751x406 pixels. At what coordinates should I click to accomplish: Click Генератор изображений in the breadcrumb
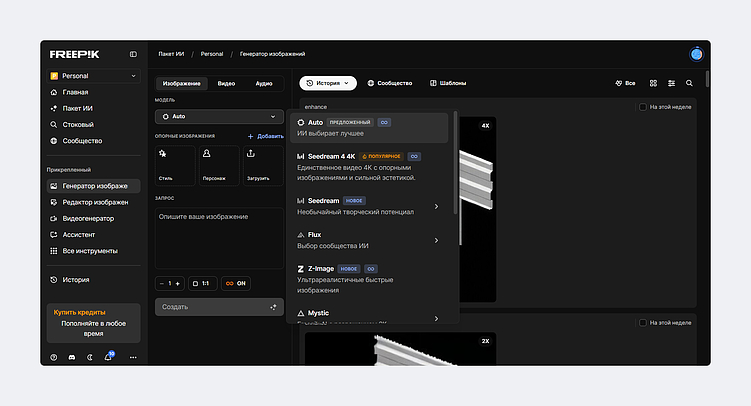pos(273,54)
